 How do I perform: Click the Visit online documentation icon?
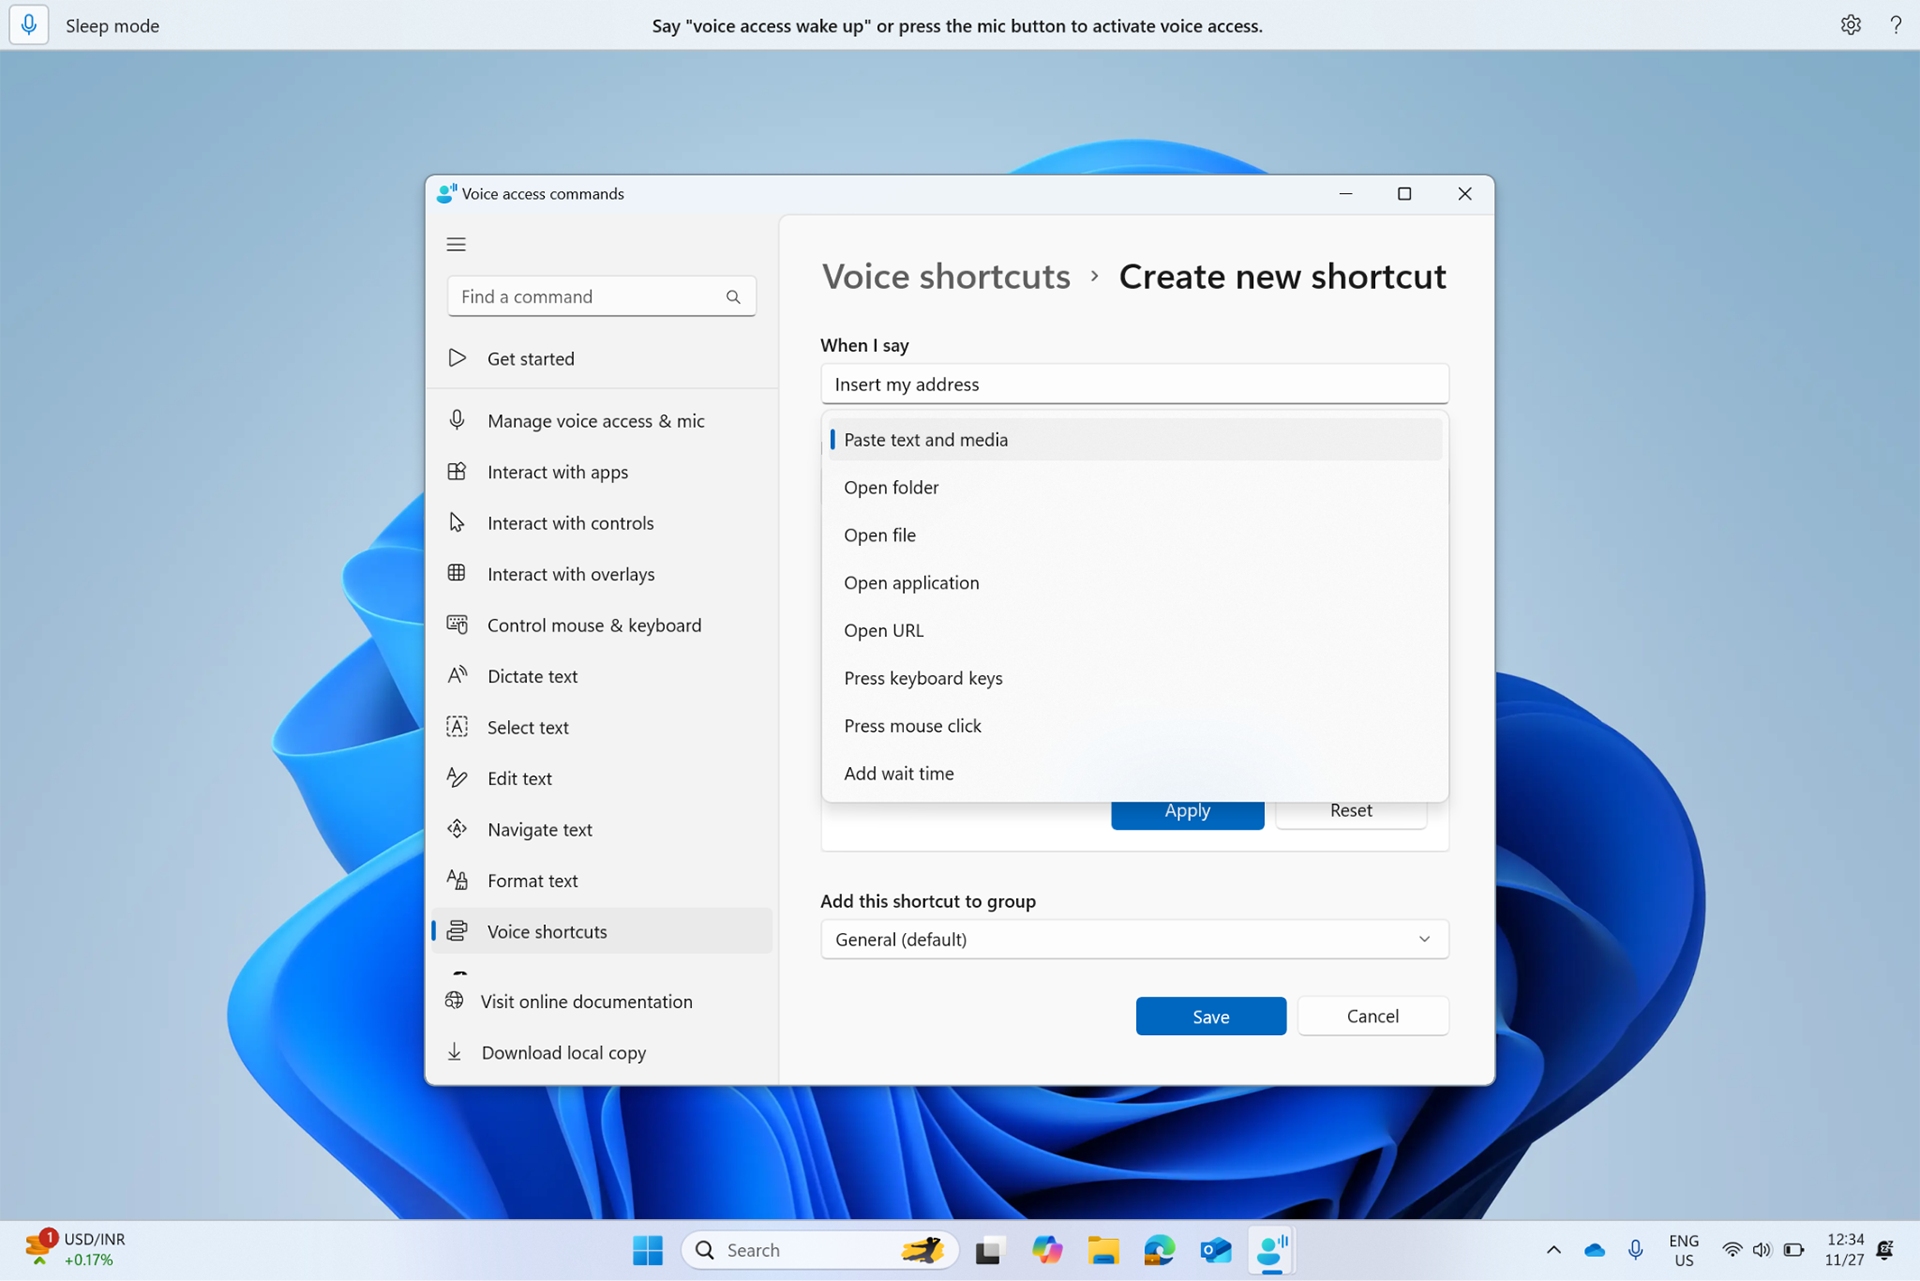click(456, 1001)
